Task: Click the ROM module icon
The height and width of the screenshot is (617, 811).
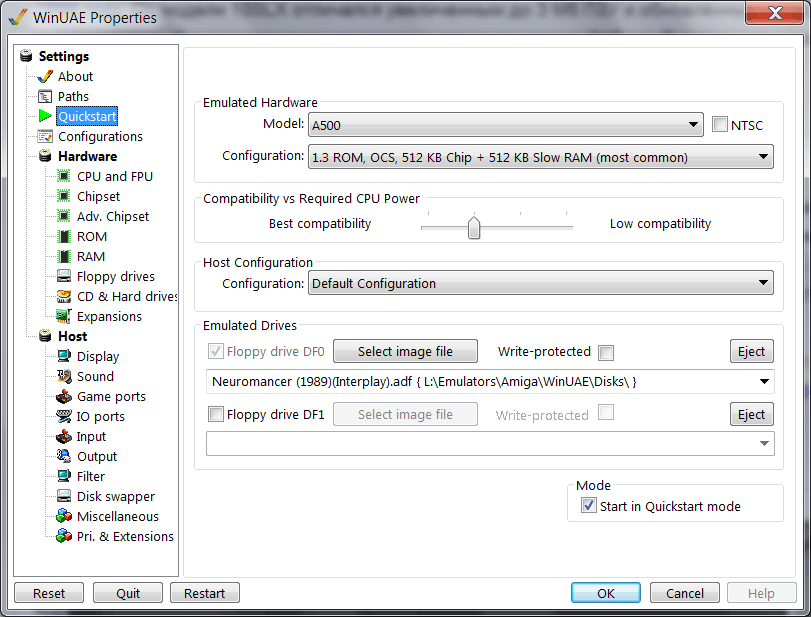Action: [64, 236]
